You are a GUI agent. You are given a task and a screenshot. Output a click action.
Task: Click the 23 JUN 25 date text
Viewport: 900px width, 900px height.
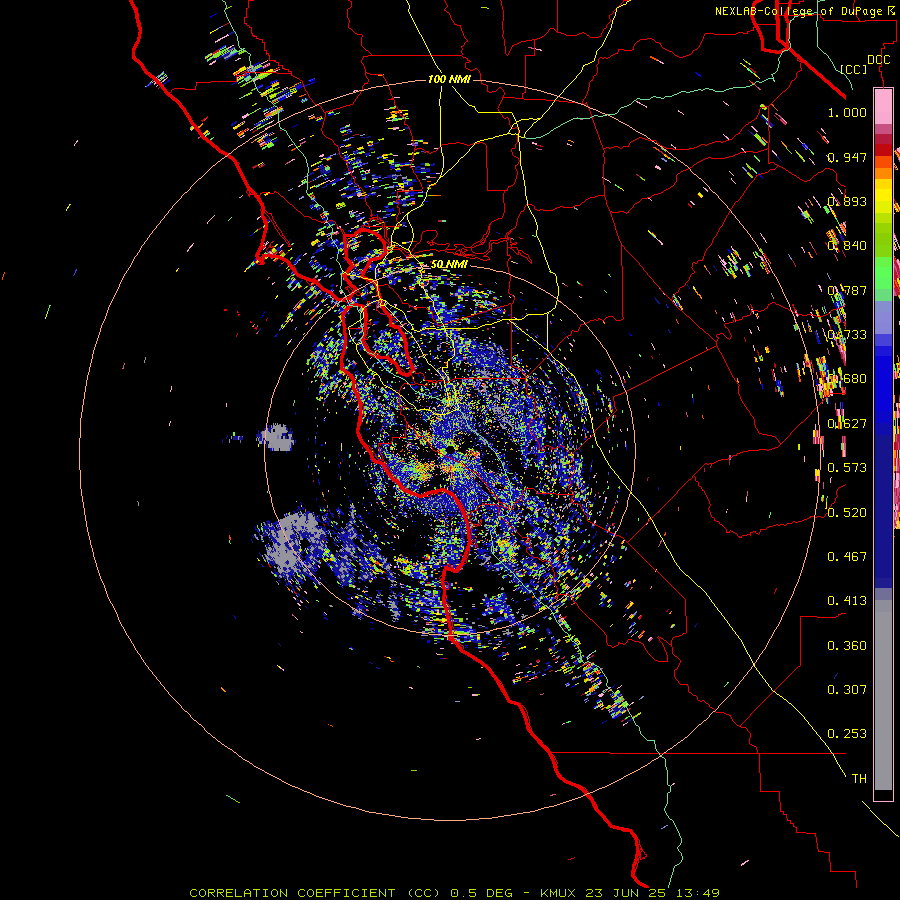coord(625,893)
